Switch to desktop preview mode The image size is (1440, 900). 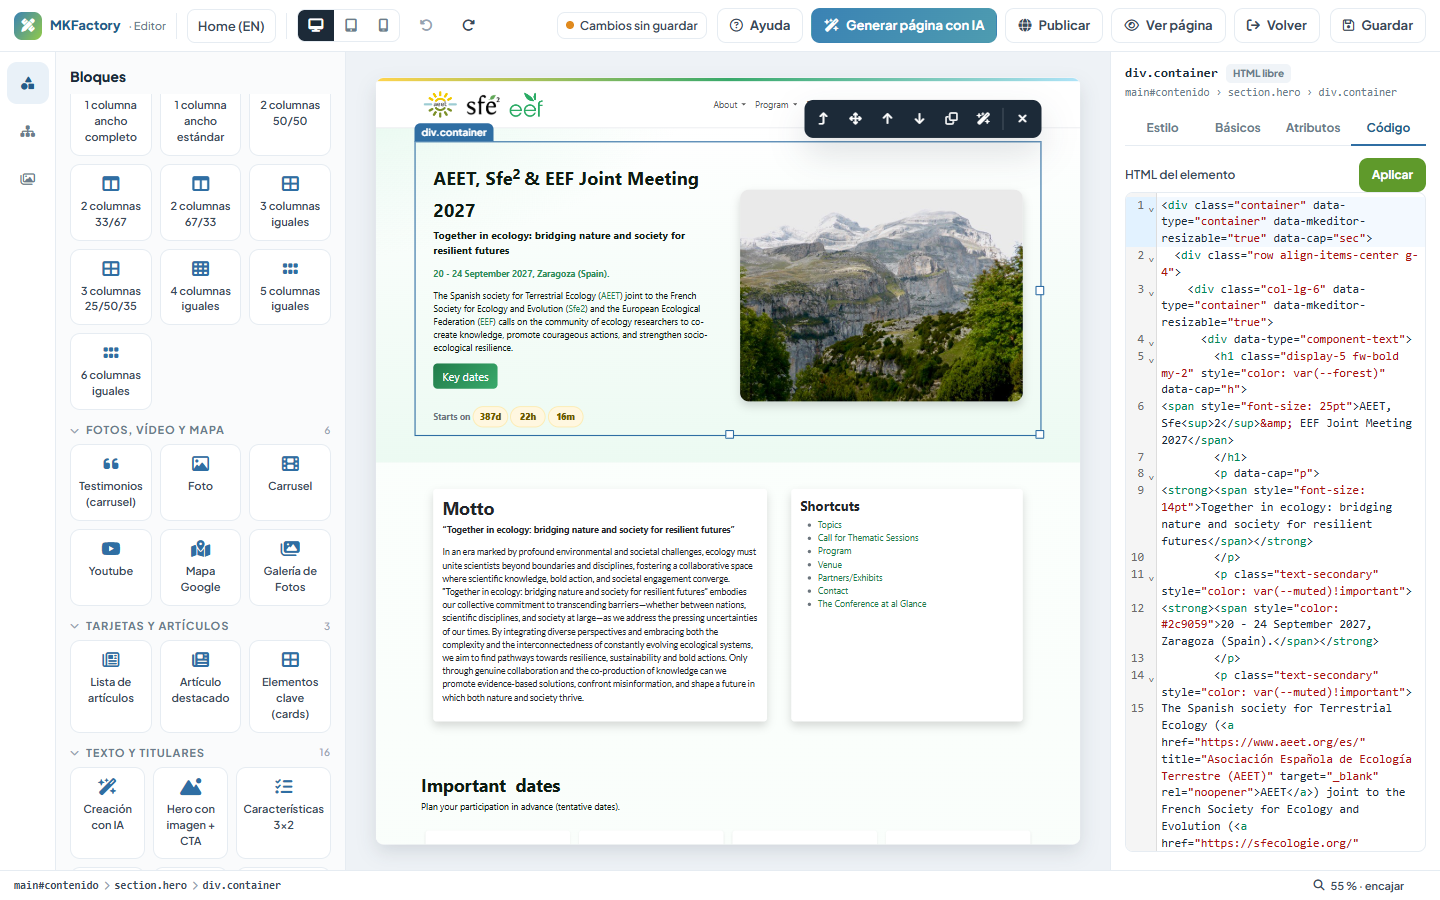[x=316, y=25]
